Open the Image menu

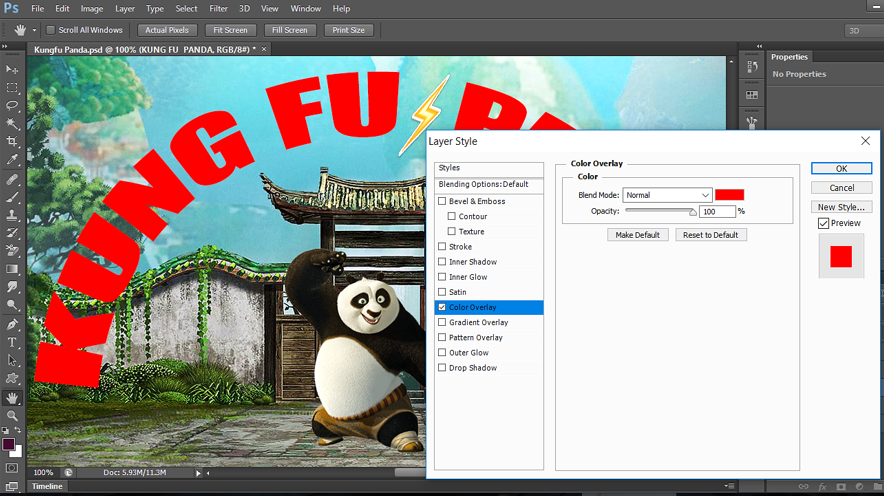pyautogui.click(x=91, y=8)
